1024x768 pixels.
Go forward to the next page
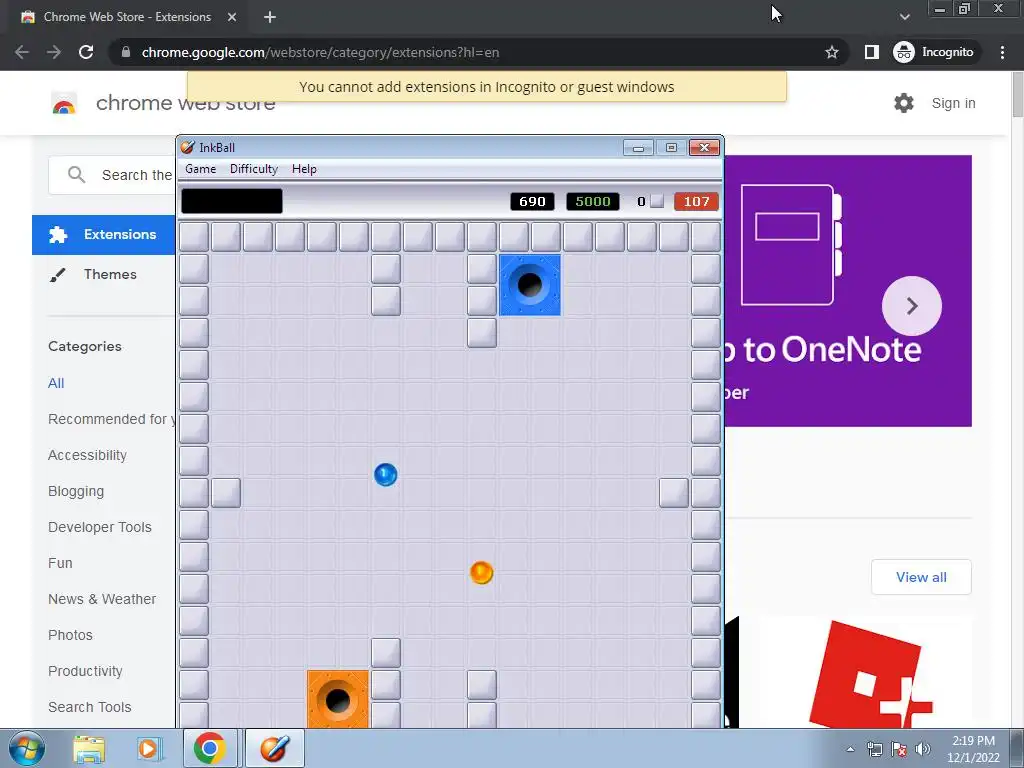coord(54,52)
